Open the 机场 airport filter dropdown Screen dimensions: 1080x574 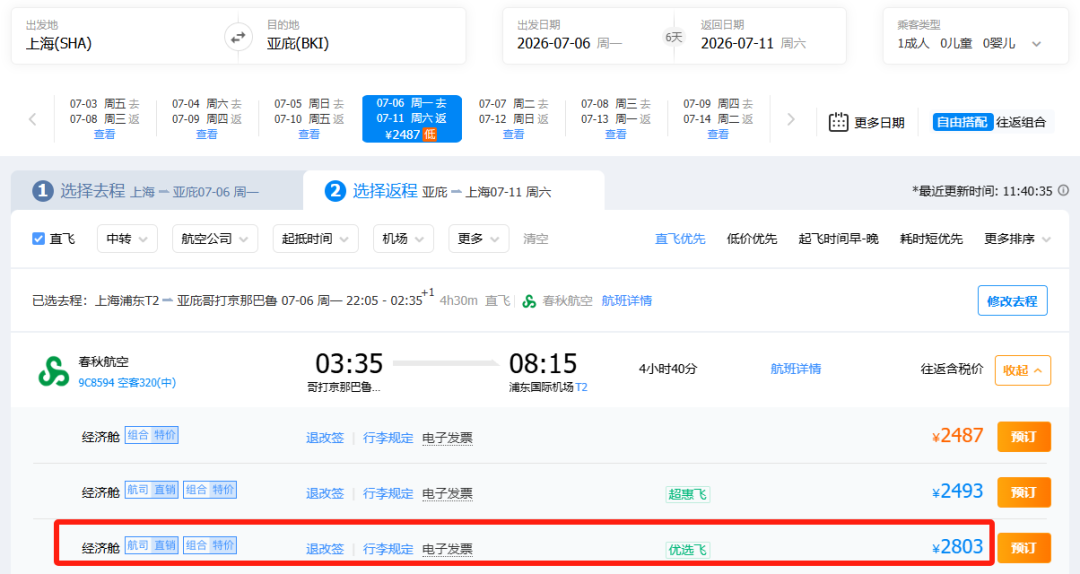pyautogui.click(x=404, y=238)
